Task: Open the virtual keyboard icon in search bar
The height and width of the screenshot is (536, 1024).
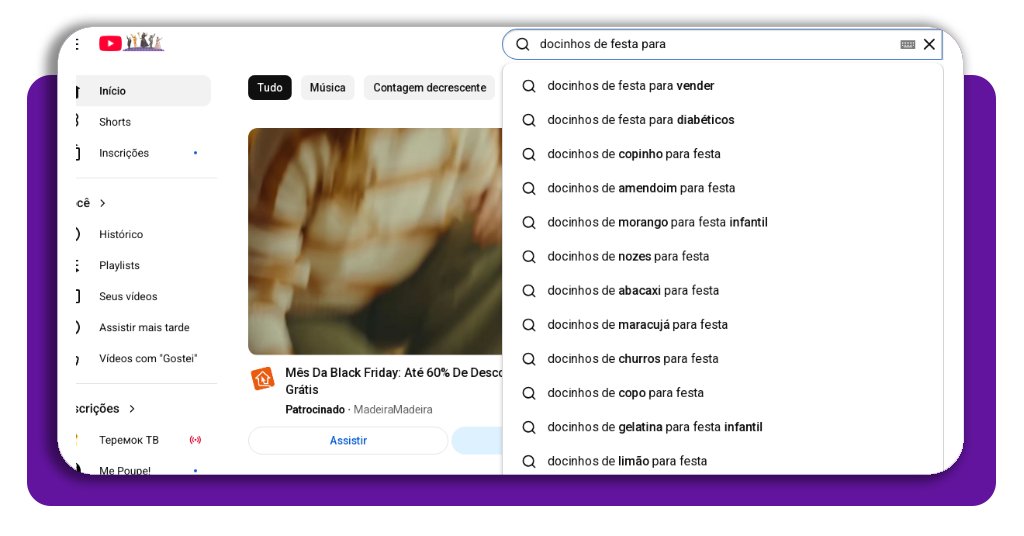Action: click(907, 44)
